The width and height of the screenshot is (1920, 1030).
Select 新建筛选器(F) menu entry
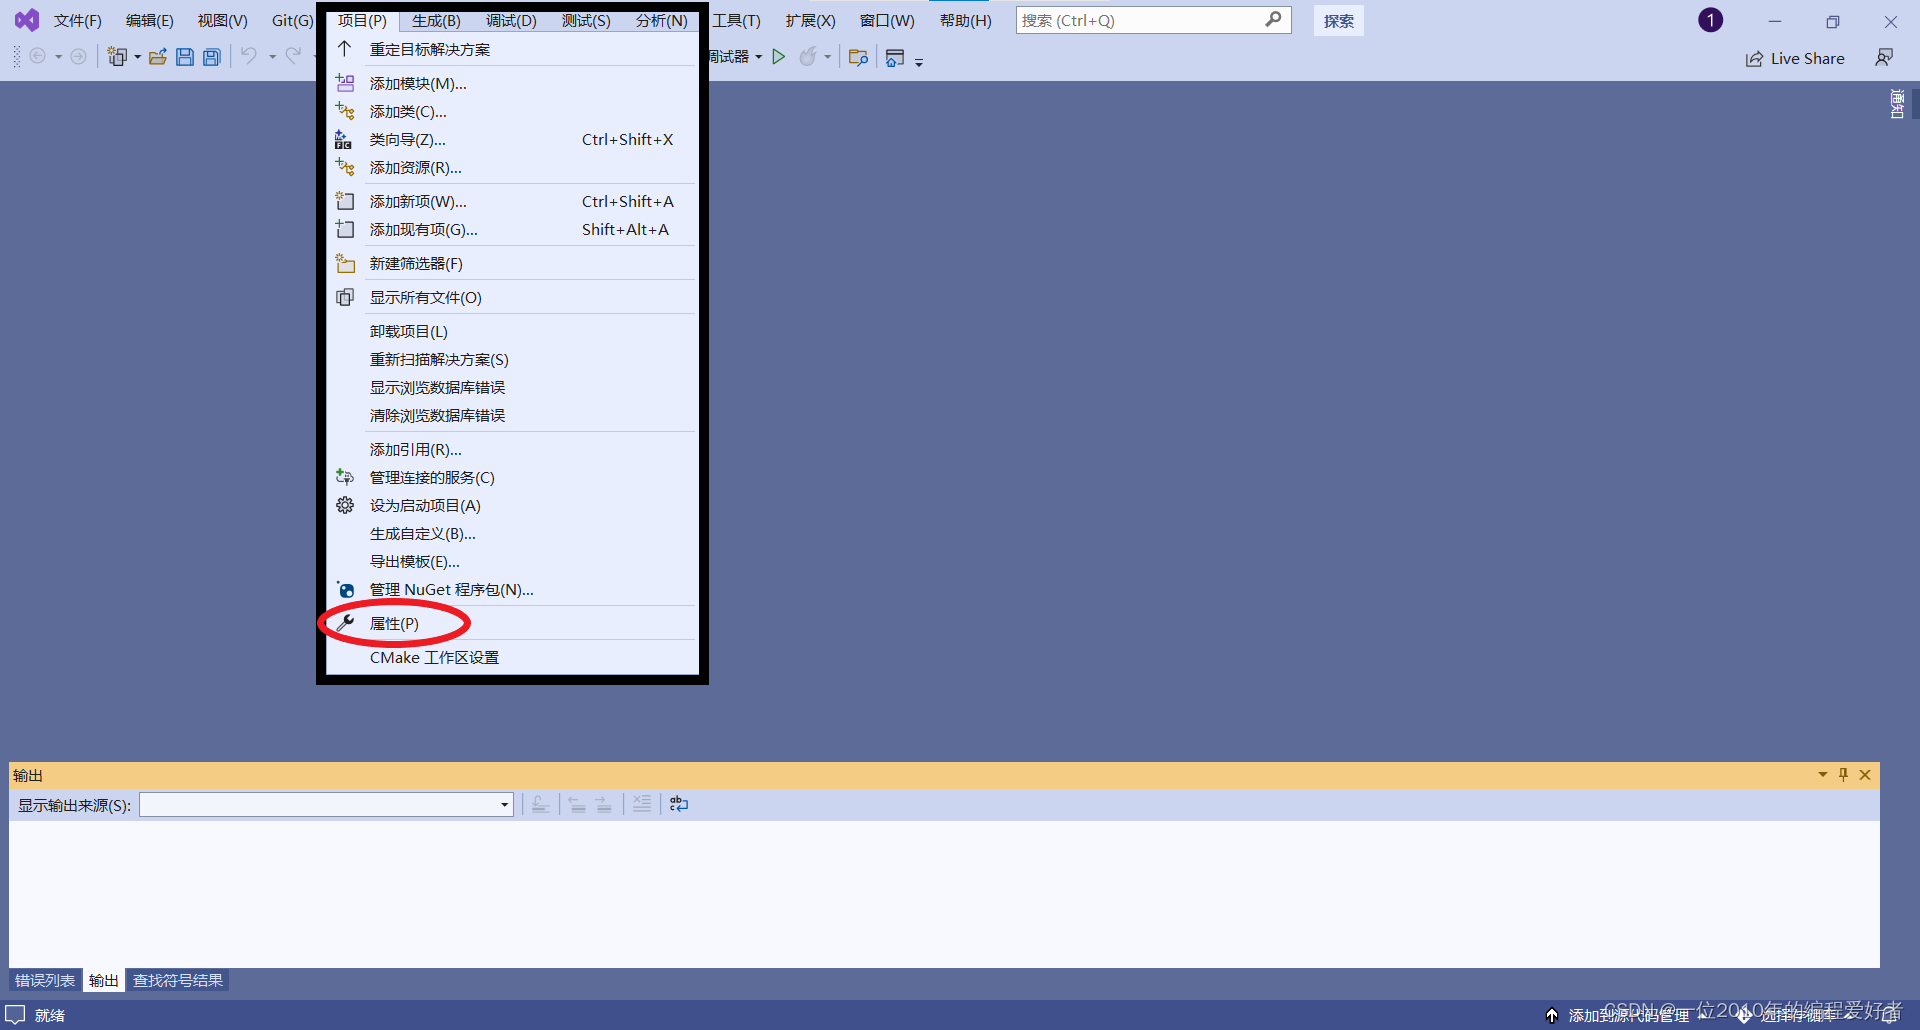(512, 263)
